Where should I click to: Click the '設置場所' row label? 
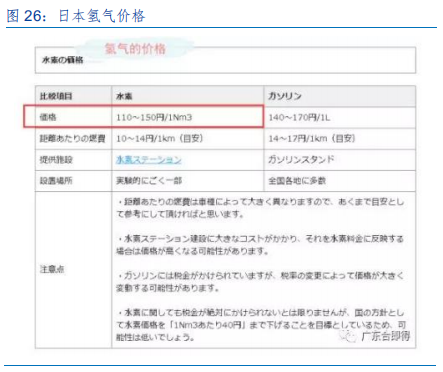[x=56, y=181]
